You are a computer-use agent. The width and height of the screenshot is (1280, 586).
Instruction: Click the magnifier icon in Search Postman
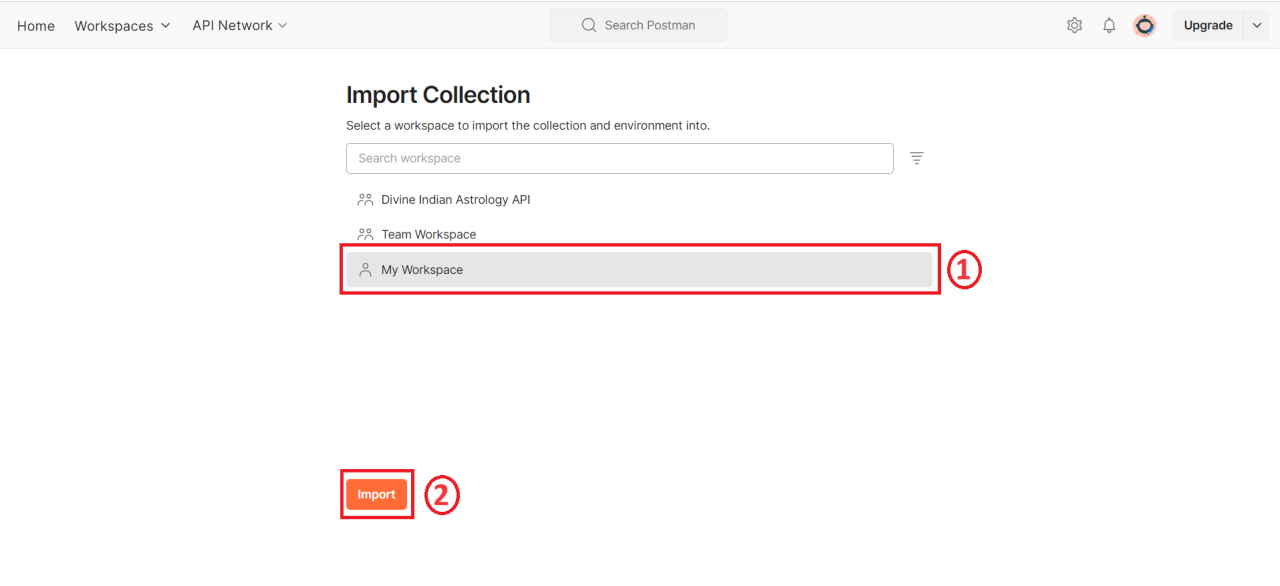coord(589,25)
